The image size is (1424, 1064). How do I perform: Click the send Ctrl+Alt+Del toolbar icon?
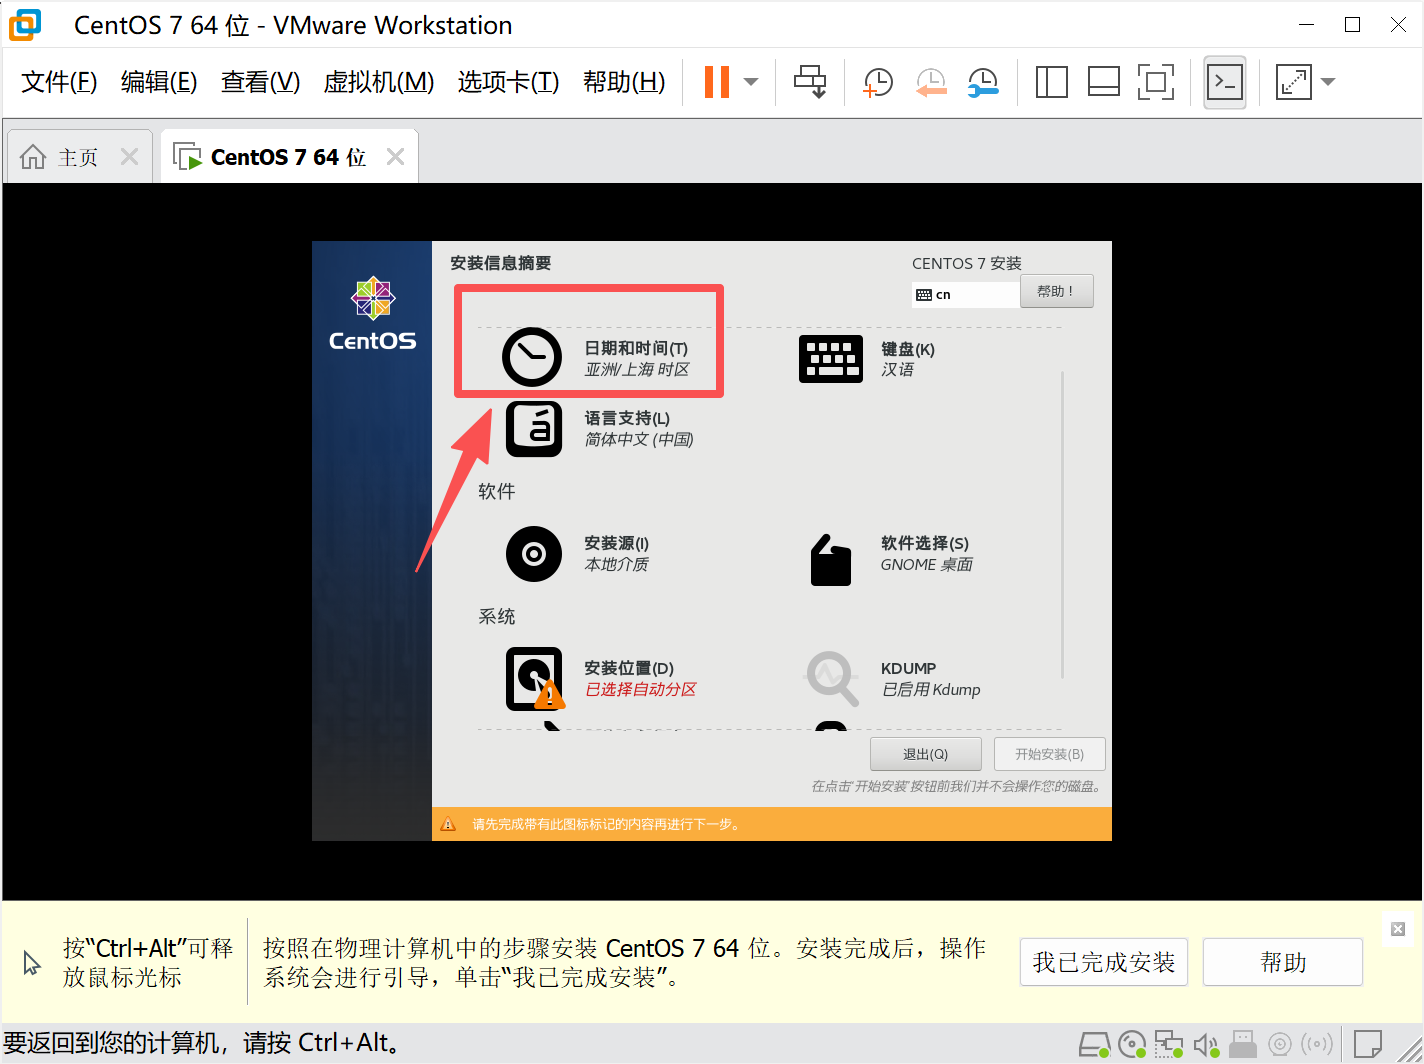point(810,82)
